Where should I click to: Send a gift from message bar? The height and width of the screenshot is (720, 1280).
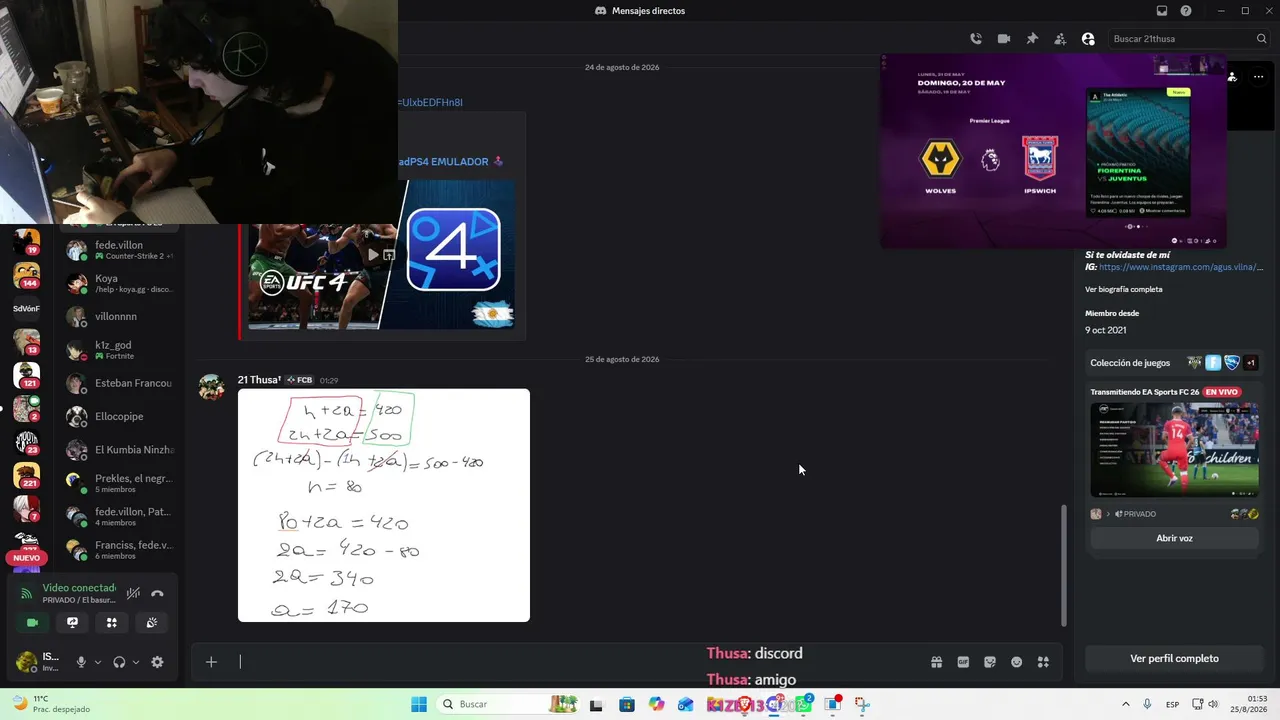tap(936, 661)
